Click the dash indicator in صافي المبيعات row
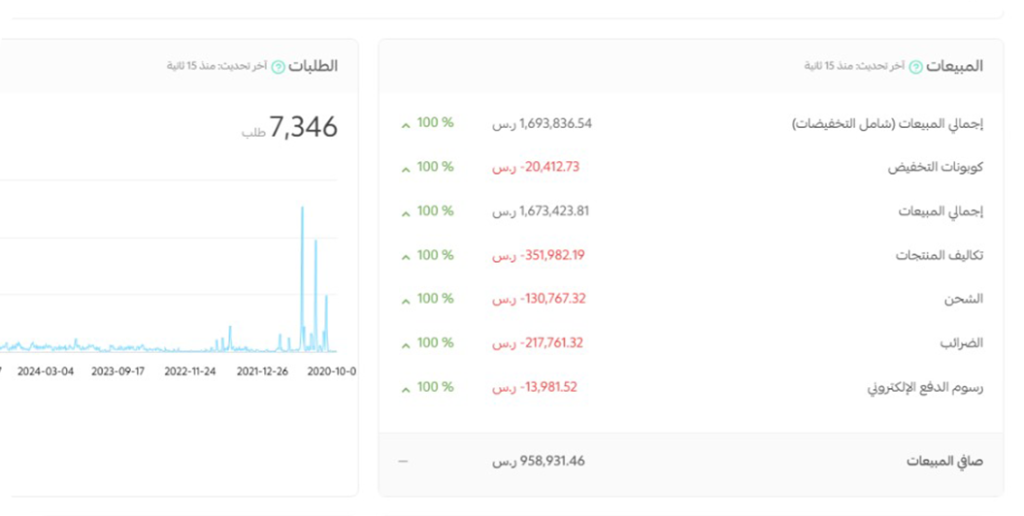 click(403, 461)
